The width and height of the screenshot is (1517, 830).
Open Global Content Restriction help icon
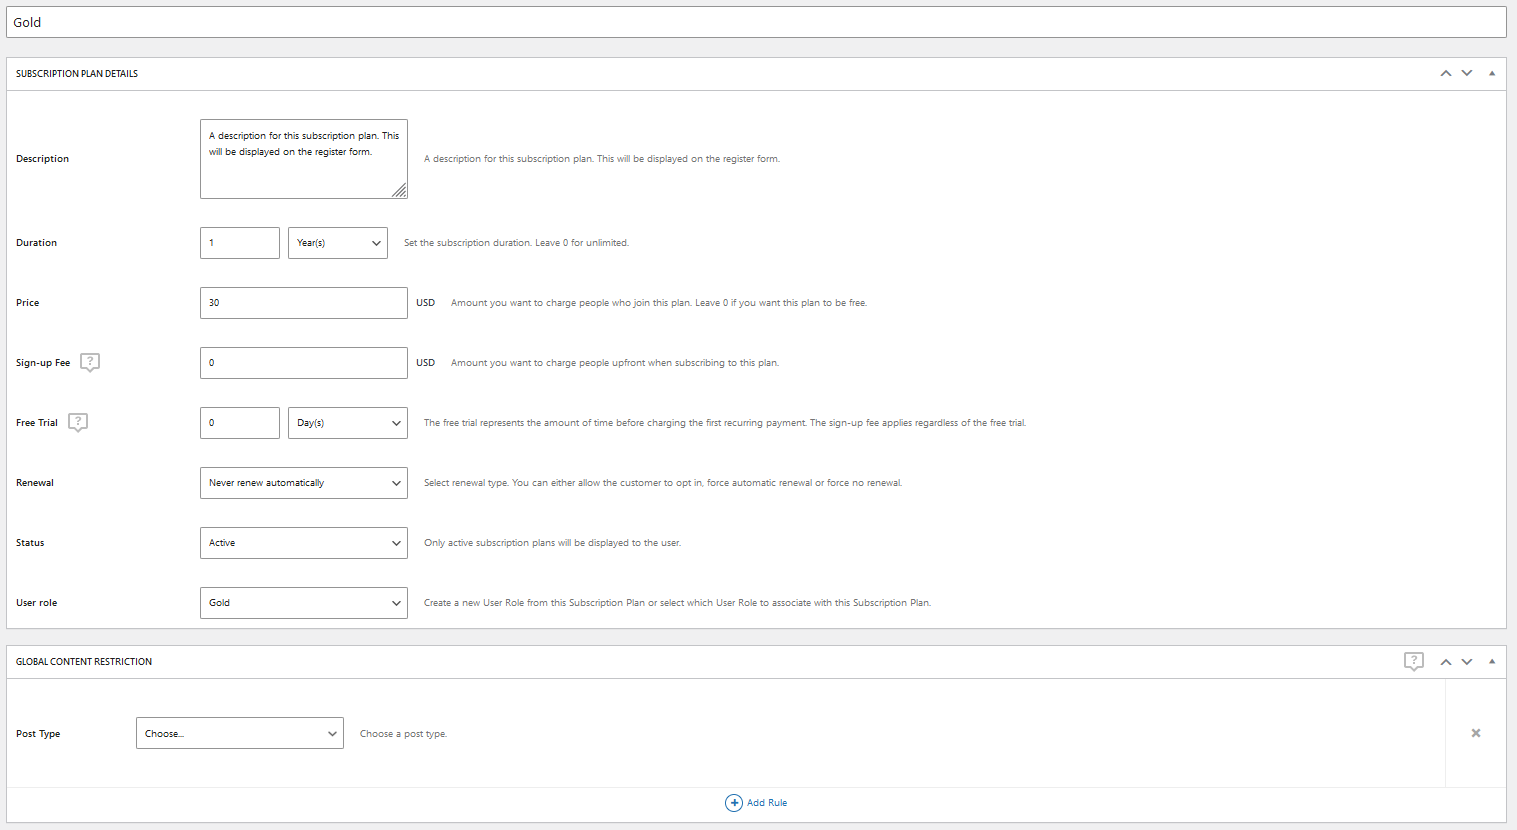[1413, 661]
